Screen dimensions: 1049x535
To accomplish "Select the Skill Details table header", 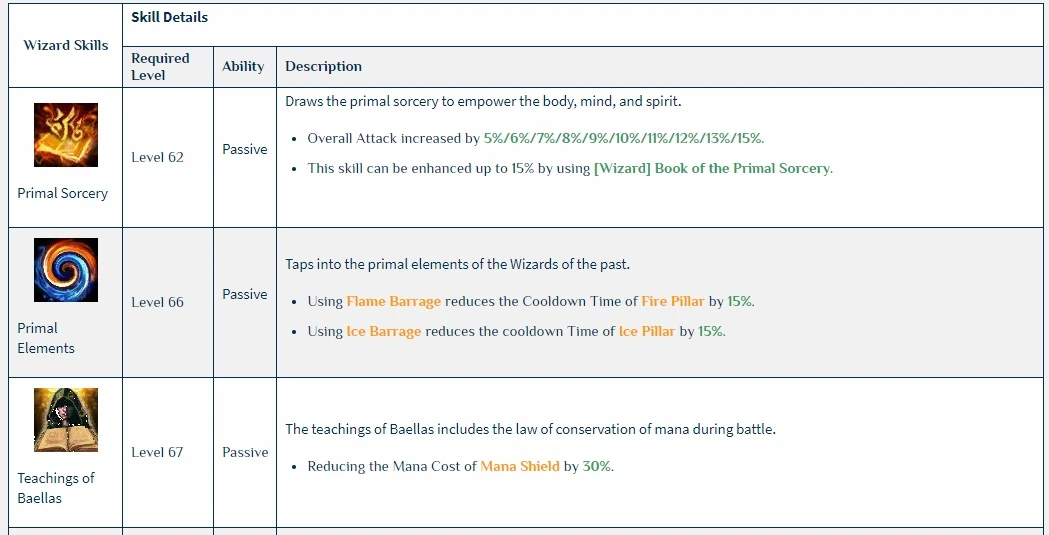I will point(170,17).
